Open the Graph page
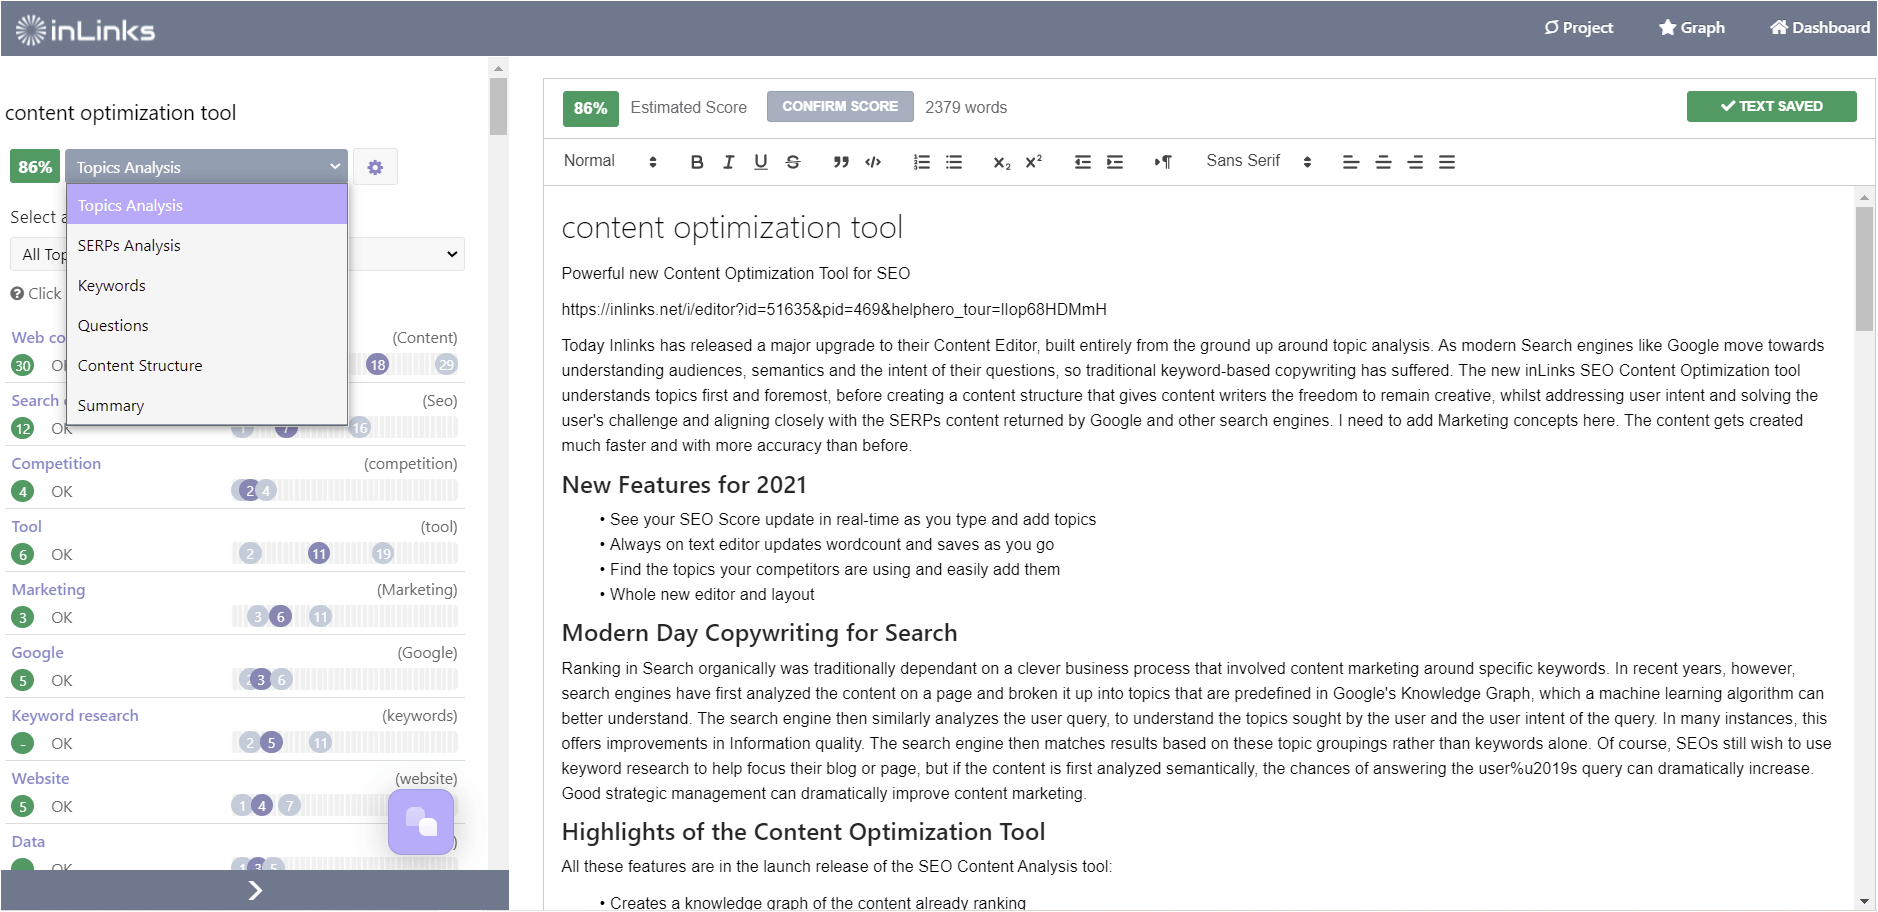1878x912 pixels. pos(1692,28)
